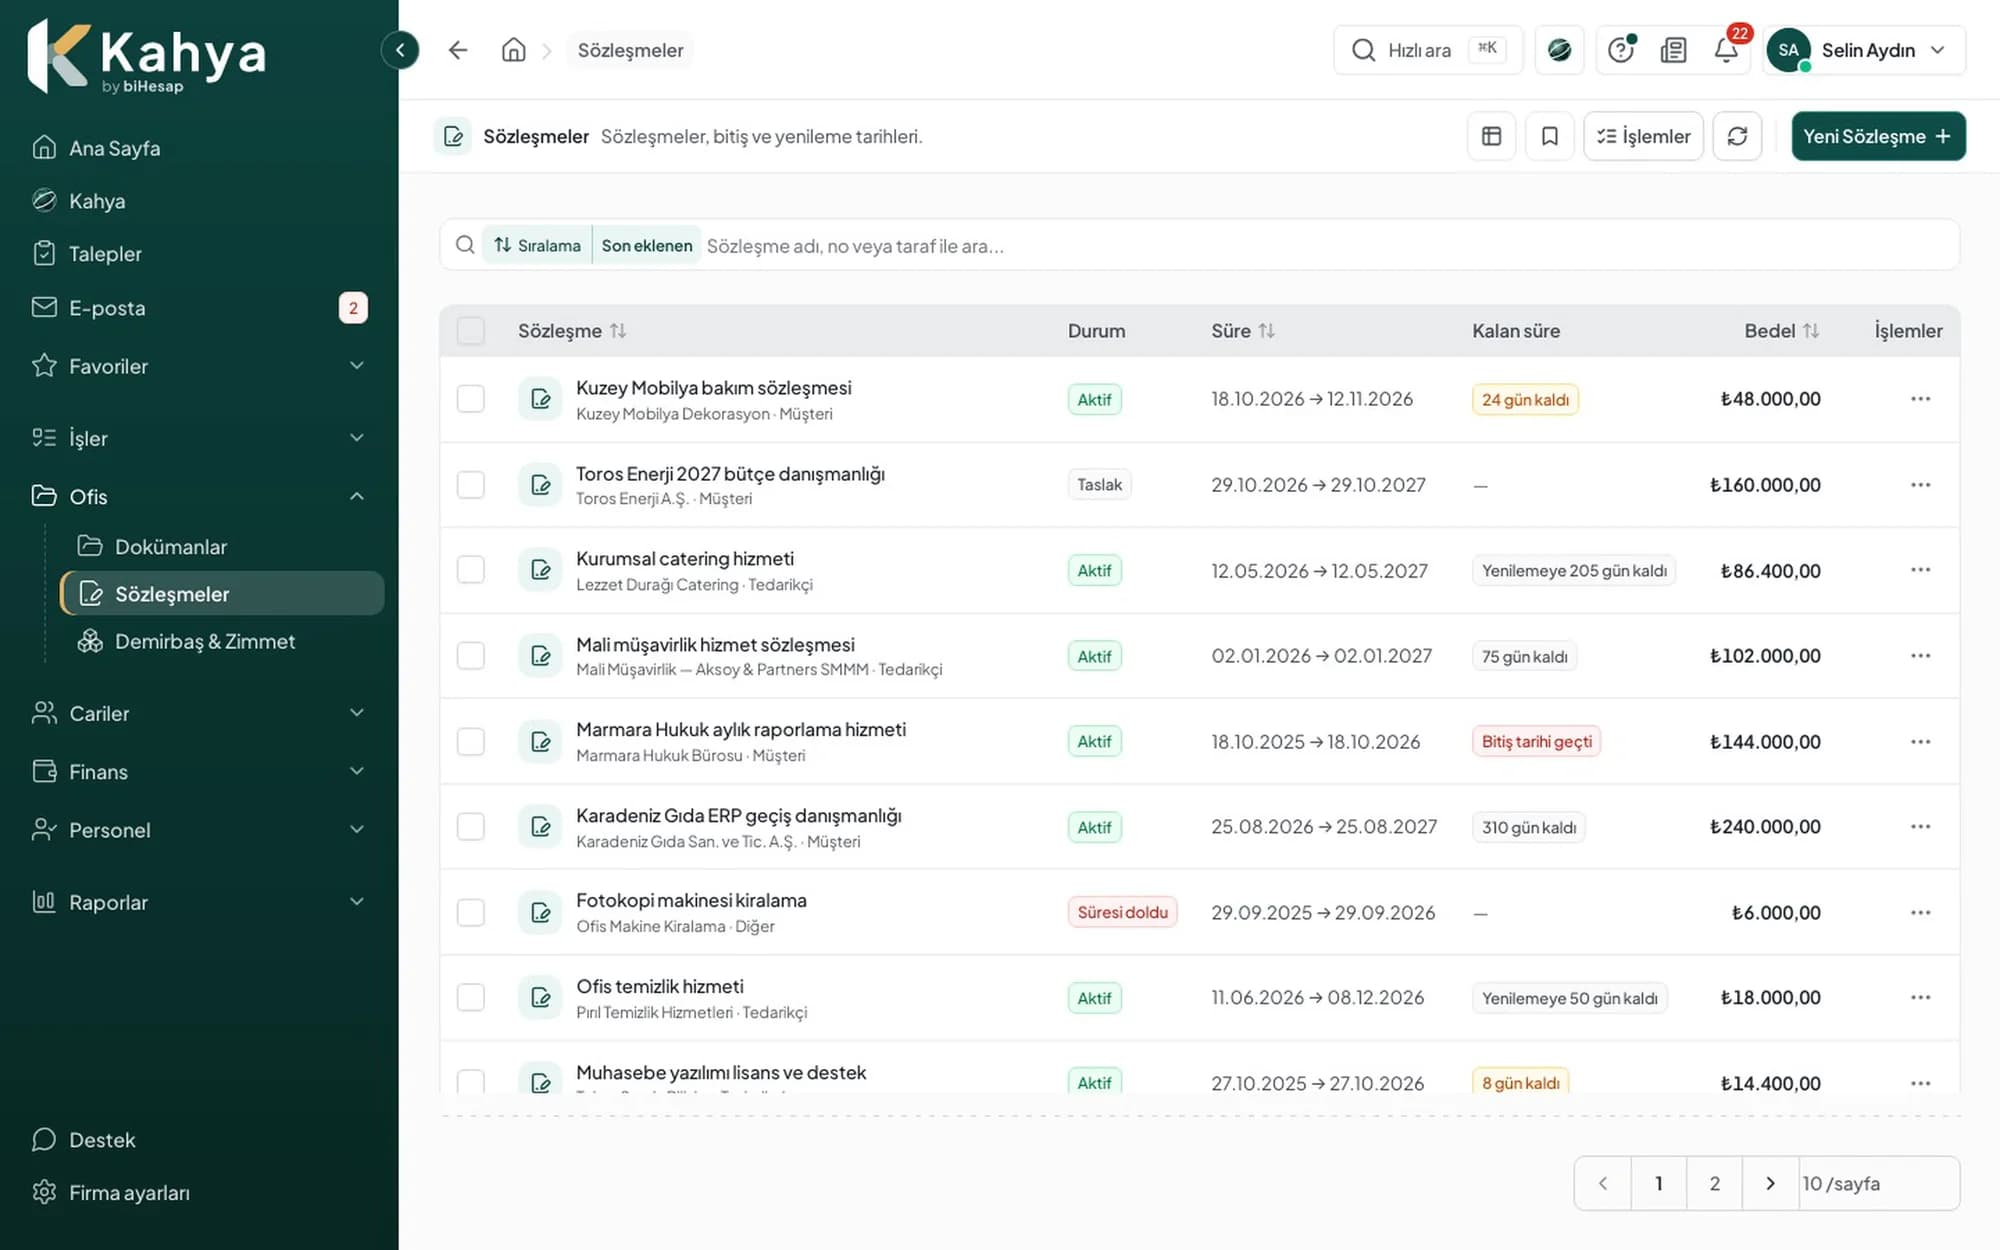This screenshot has height=1250, width=2000.
Task: Open the İşlemler actions button
Action: [x=1643, y=136]
